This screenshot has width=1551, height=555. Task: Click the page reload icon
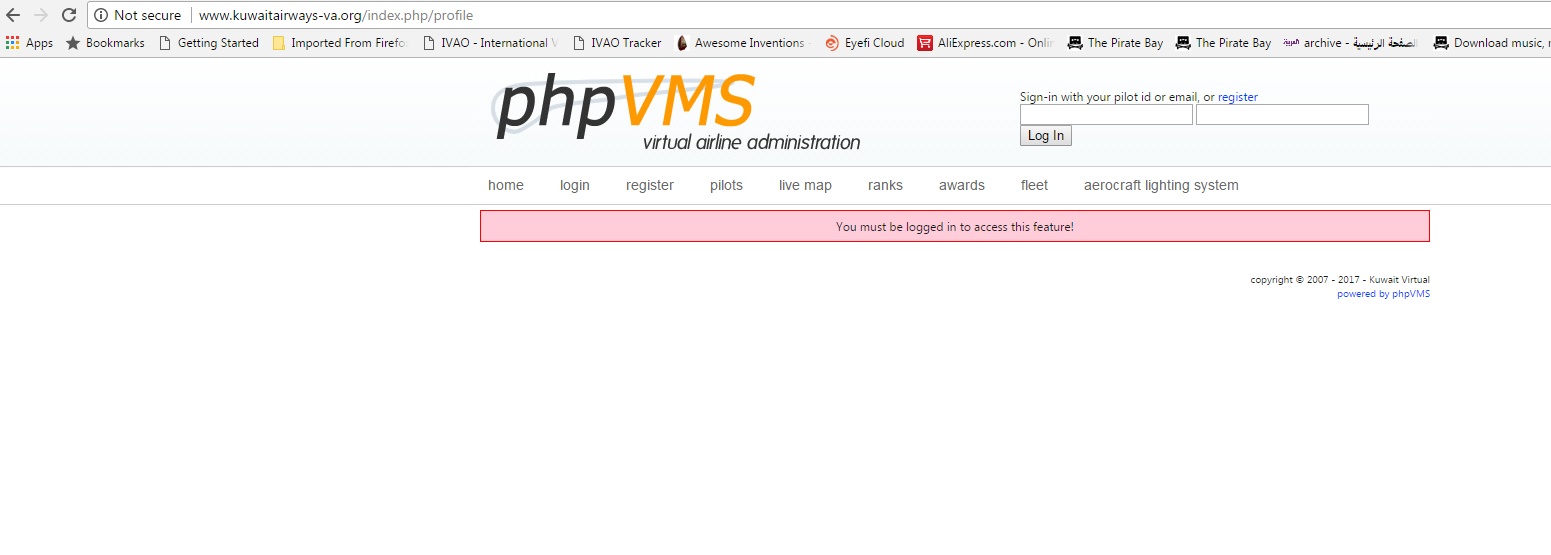[x=69, y=15]
